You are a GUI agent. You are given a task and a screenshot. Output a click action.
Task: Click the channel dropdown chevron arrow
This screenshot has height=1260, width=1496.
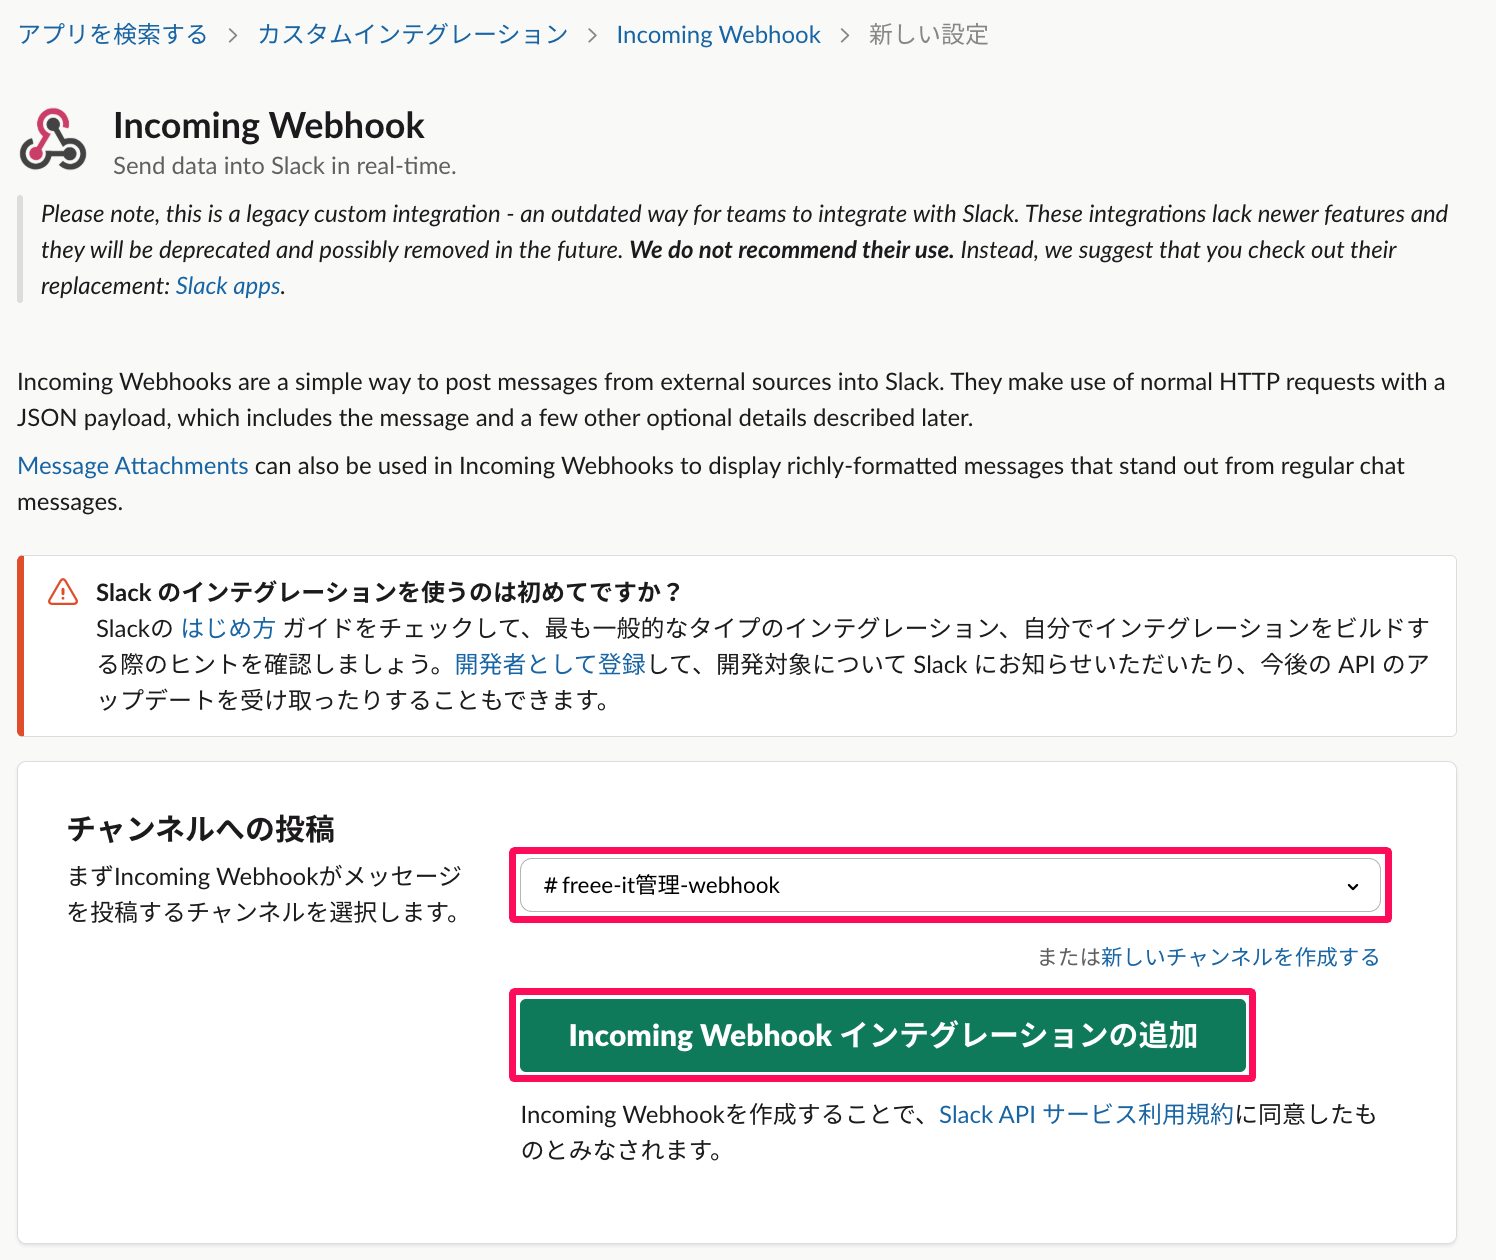pos(1353,886)
